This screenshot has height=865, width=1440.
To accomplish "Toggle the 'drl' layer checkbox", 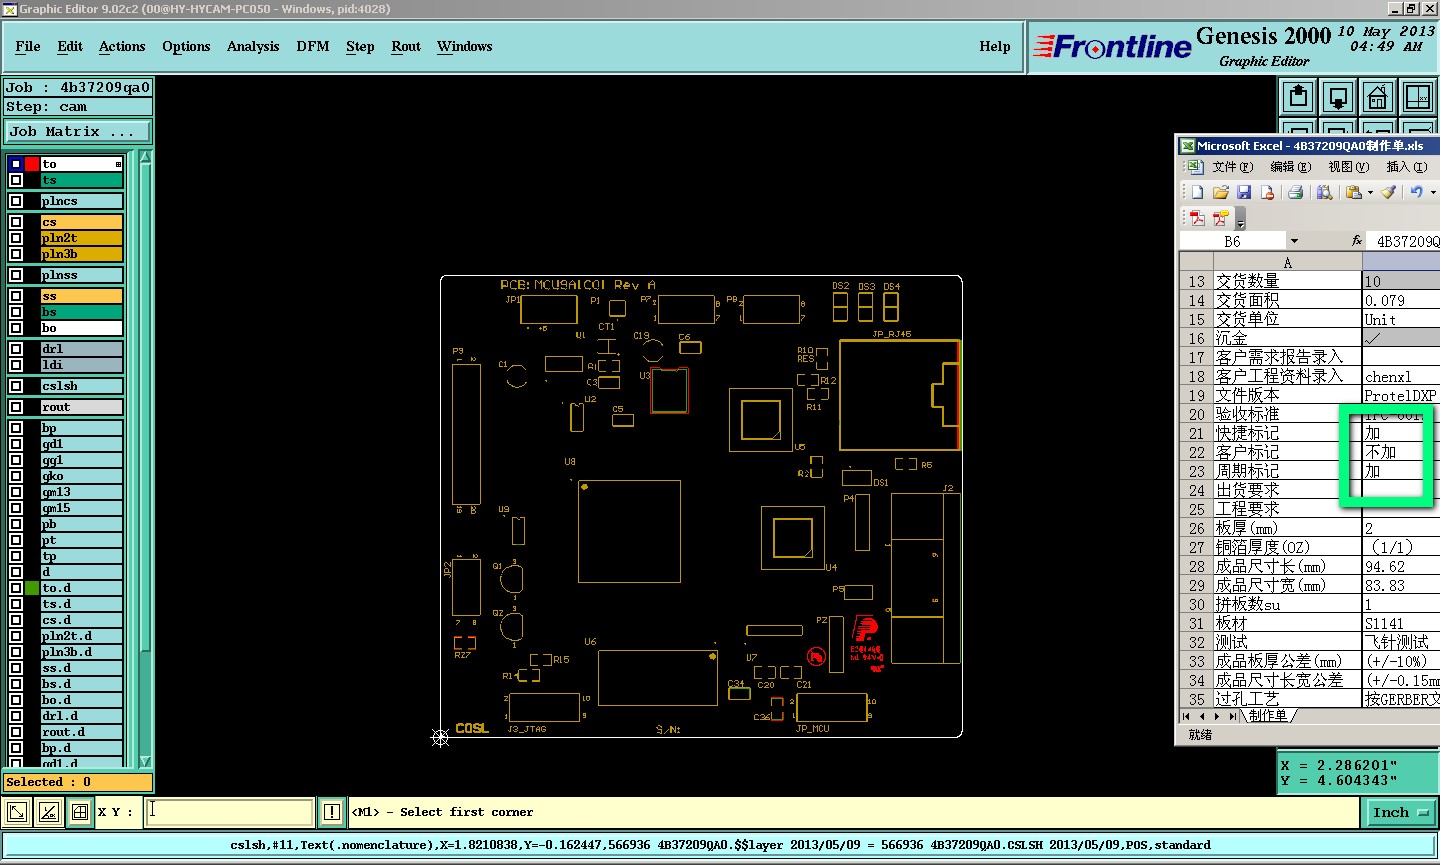I will click(16, 349).
